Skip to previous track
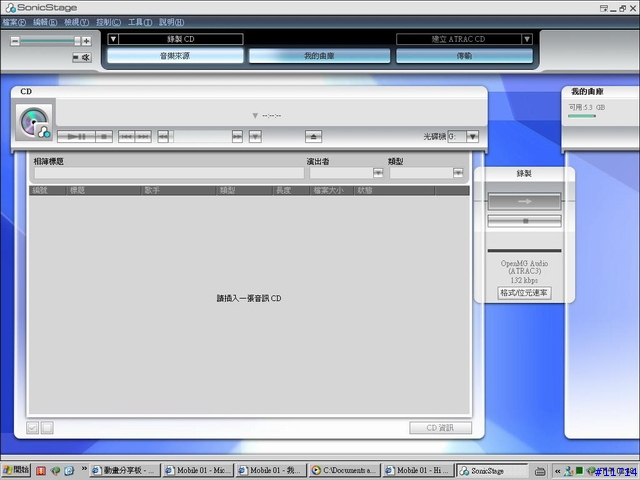The width and height of the screenshot is (640, 480). (127, 136)
